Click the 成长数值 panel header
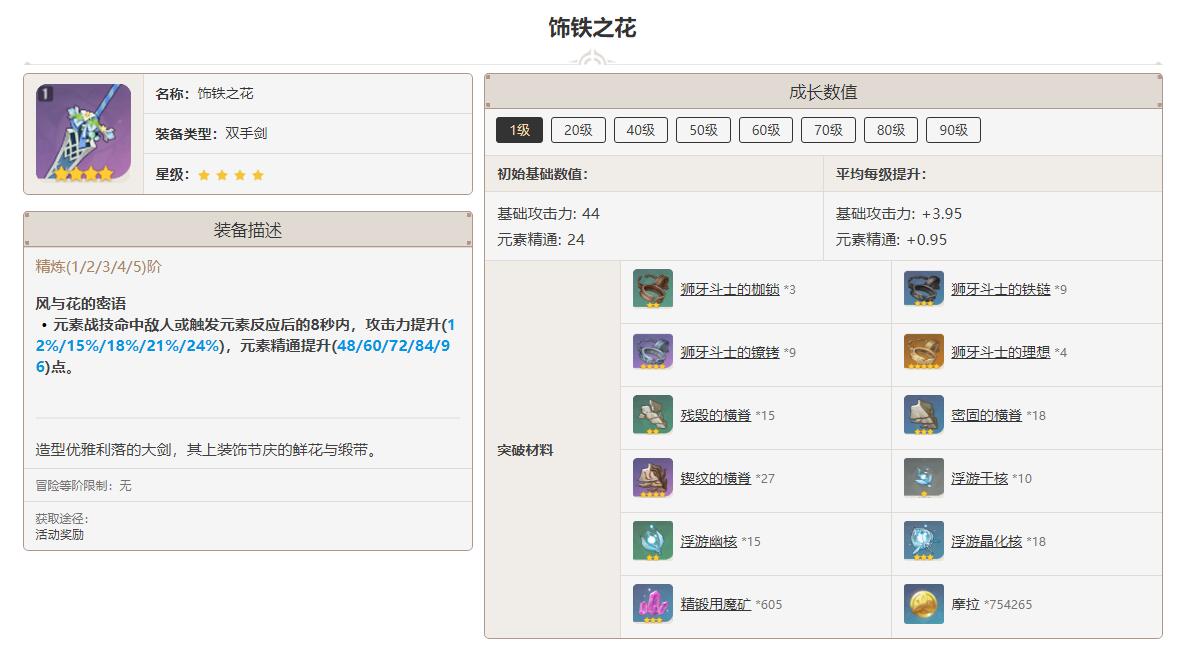The height and width of the screenshot is (648, 1183). 823,92
